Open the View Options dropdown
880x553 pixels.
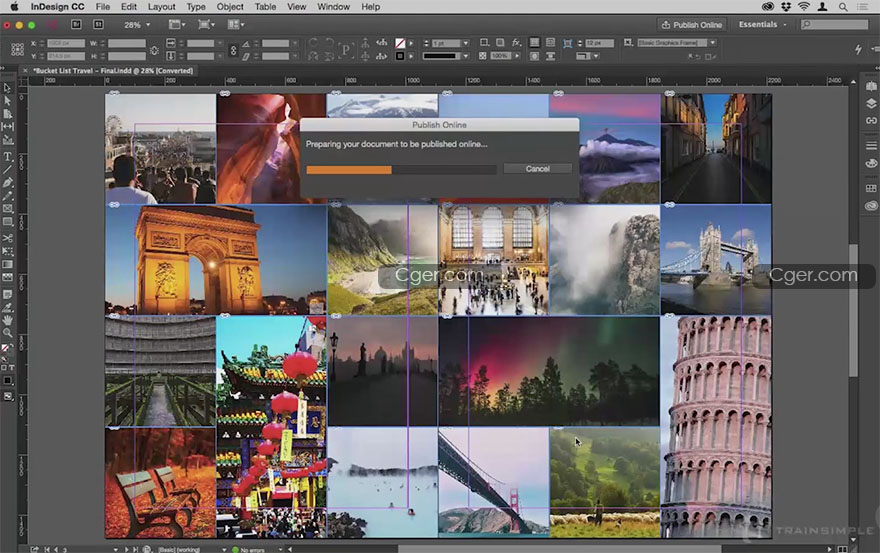point(178,25)
